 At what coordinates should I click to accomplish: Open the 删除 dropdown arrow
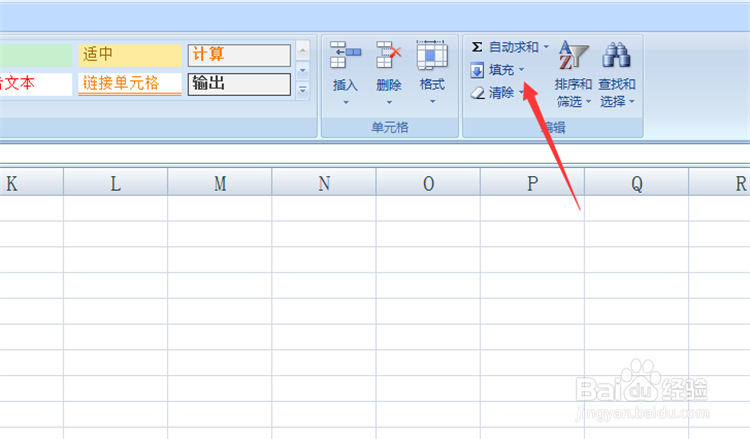click(x=389, y=102)
